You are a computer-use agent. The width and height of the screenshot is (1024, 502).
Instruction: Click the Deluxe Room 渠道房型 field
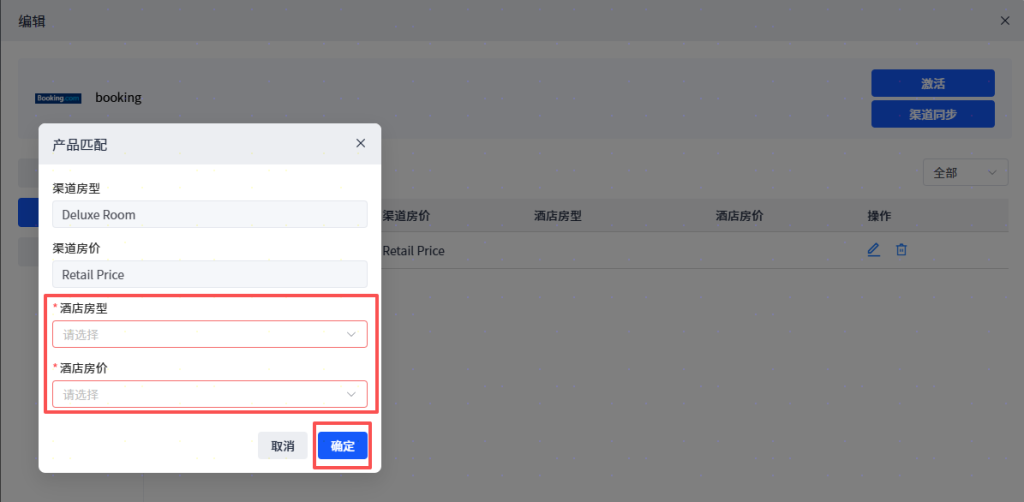tap(209, 214)
